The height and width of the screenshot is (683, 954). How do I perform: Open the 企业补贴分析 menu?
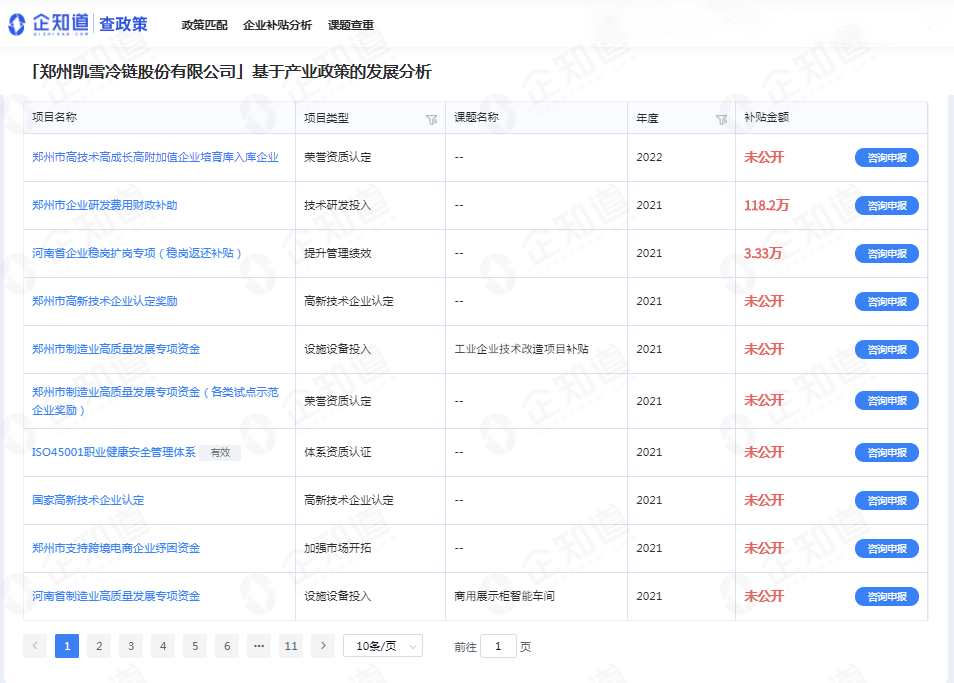[x=277, y=25]
